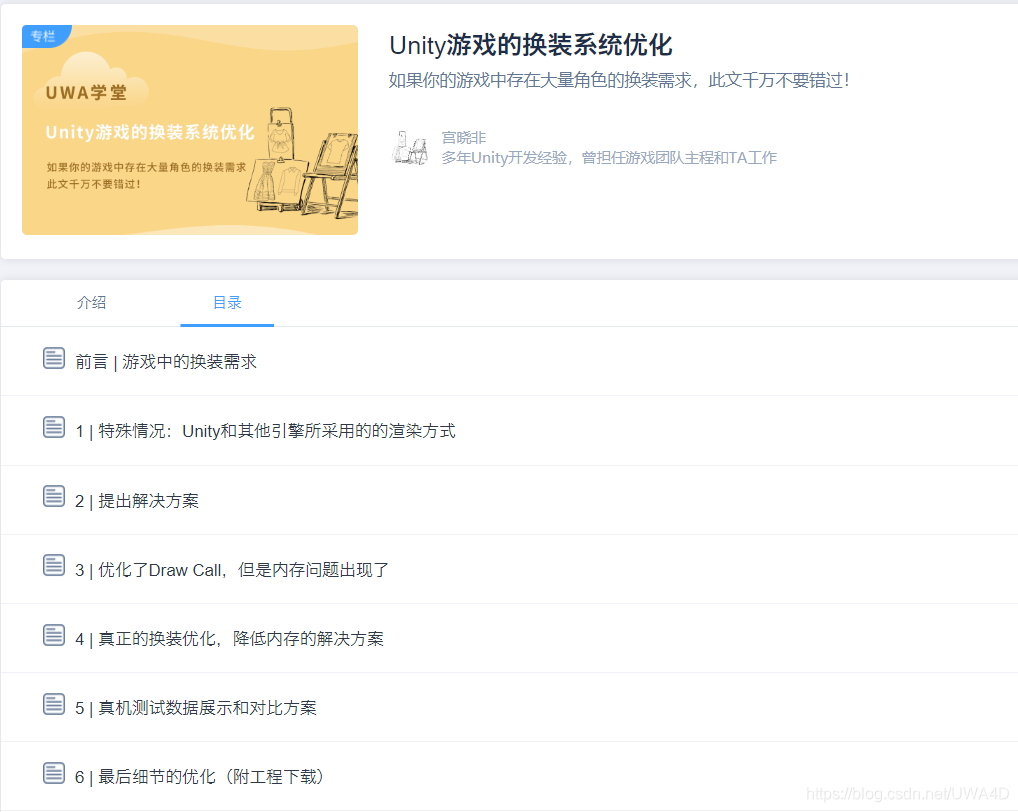Image resolution: width=1018 pixels, height=812 pixels.
Task: Click the document icon beside 6 最后细节的优化
Action: tap(54, 773)
